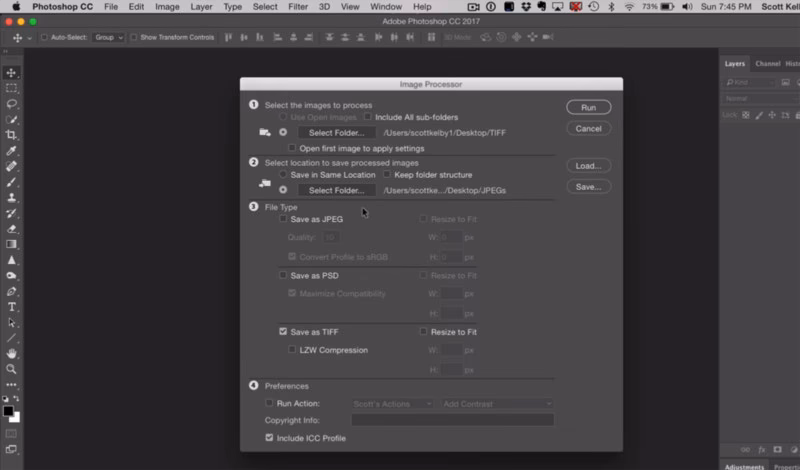Uncheck Include ICC Profile
This screenshot has width=800, height=470.
pos(269,438)
